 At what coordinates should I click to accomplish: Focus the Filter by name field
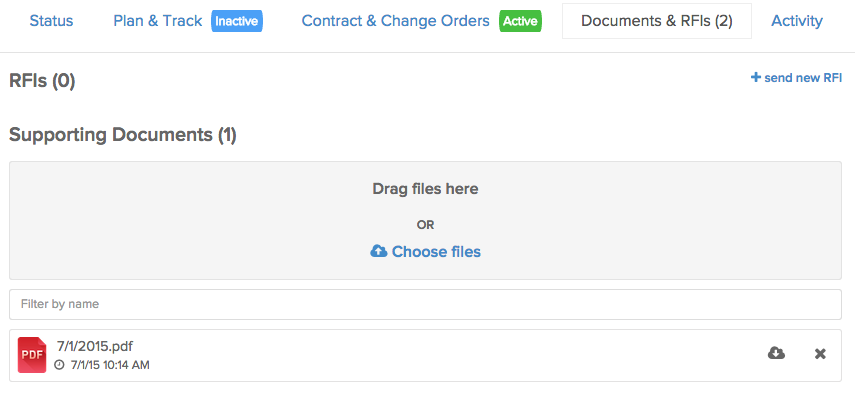[x=425, y=304]
